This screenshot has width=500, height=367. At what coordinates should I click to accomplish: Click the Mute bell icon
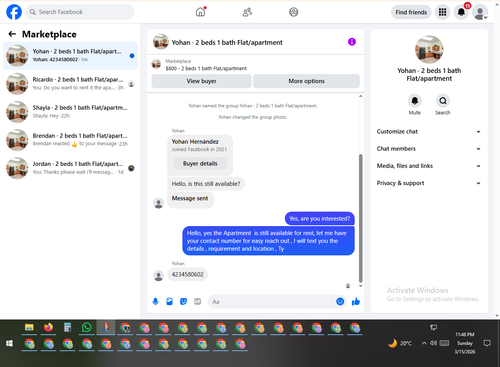[x=414, y=101]
